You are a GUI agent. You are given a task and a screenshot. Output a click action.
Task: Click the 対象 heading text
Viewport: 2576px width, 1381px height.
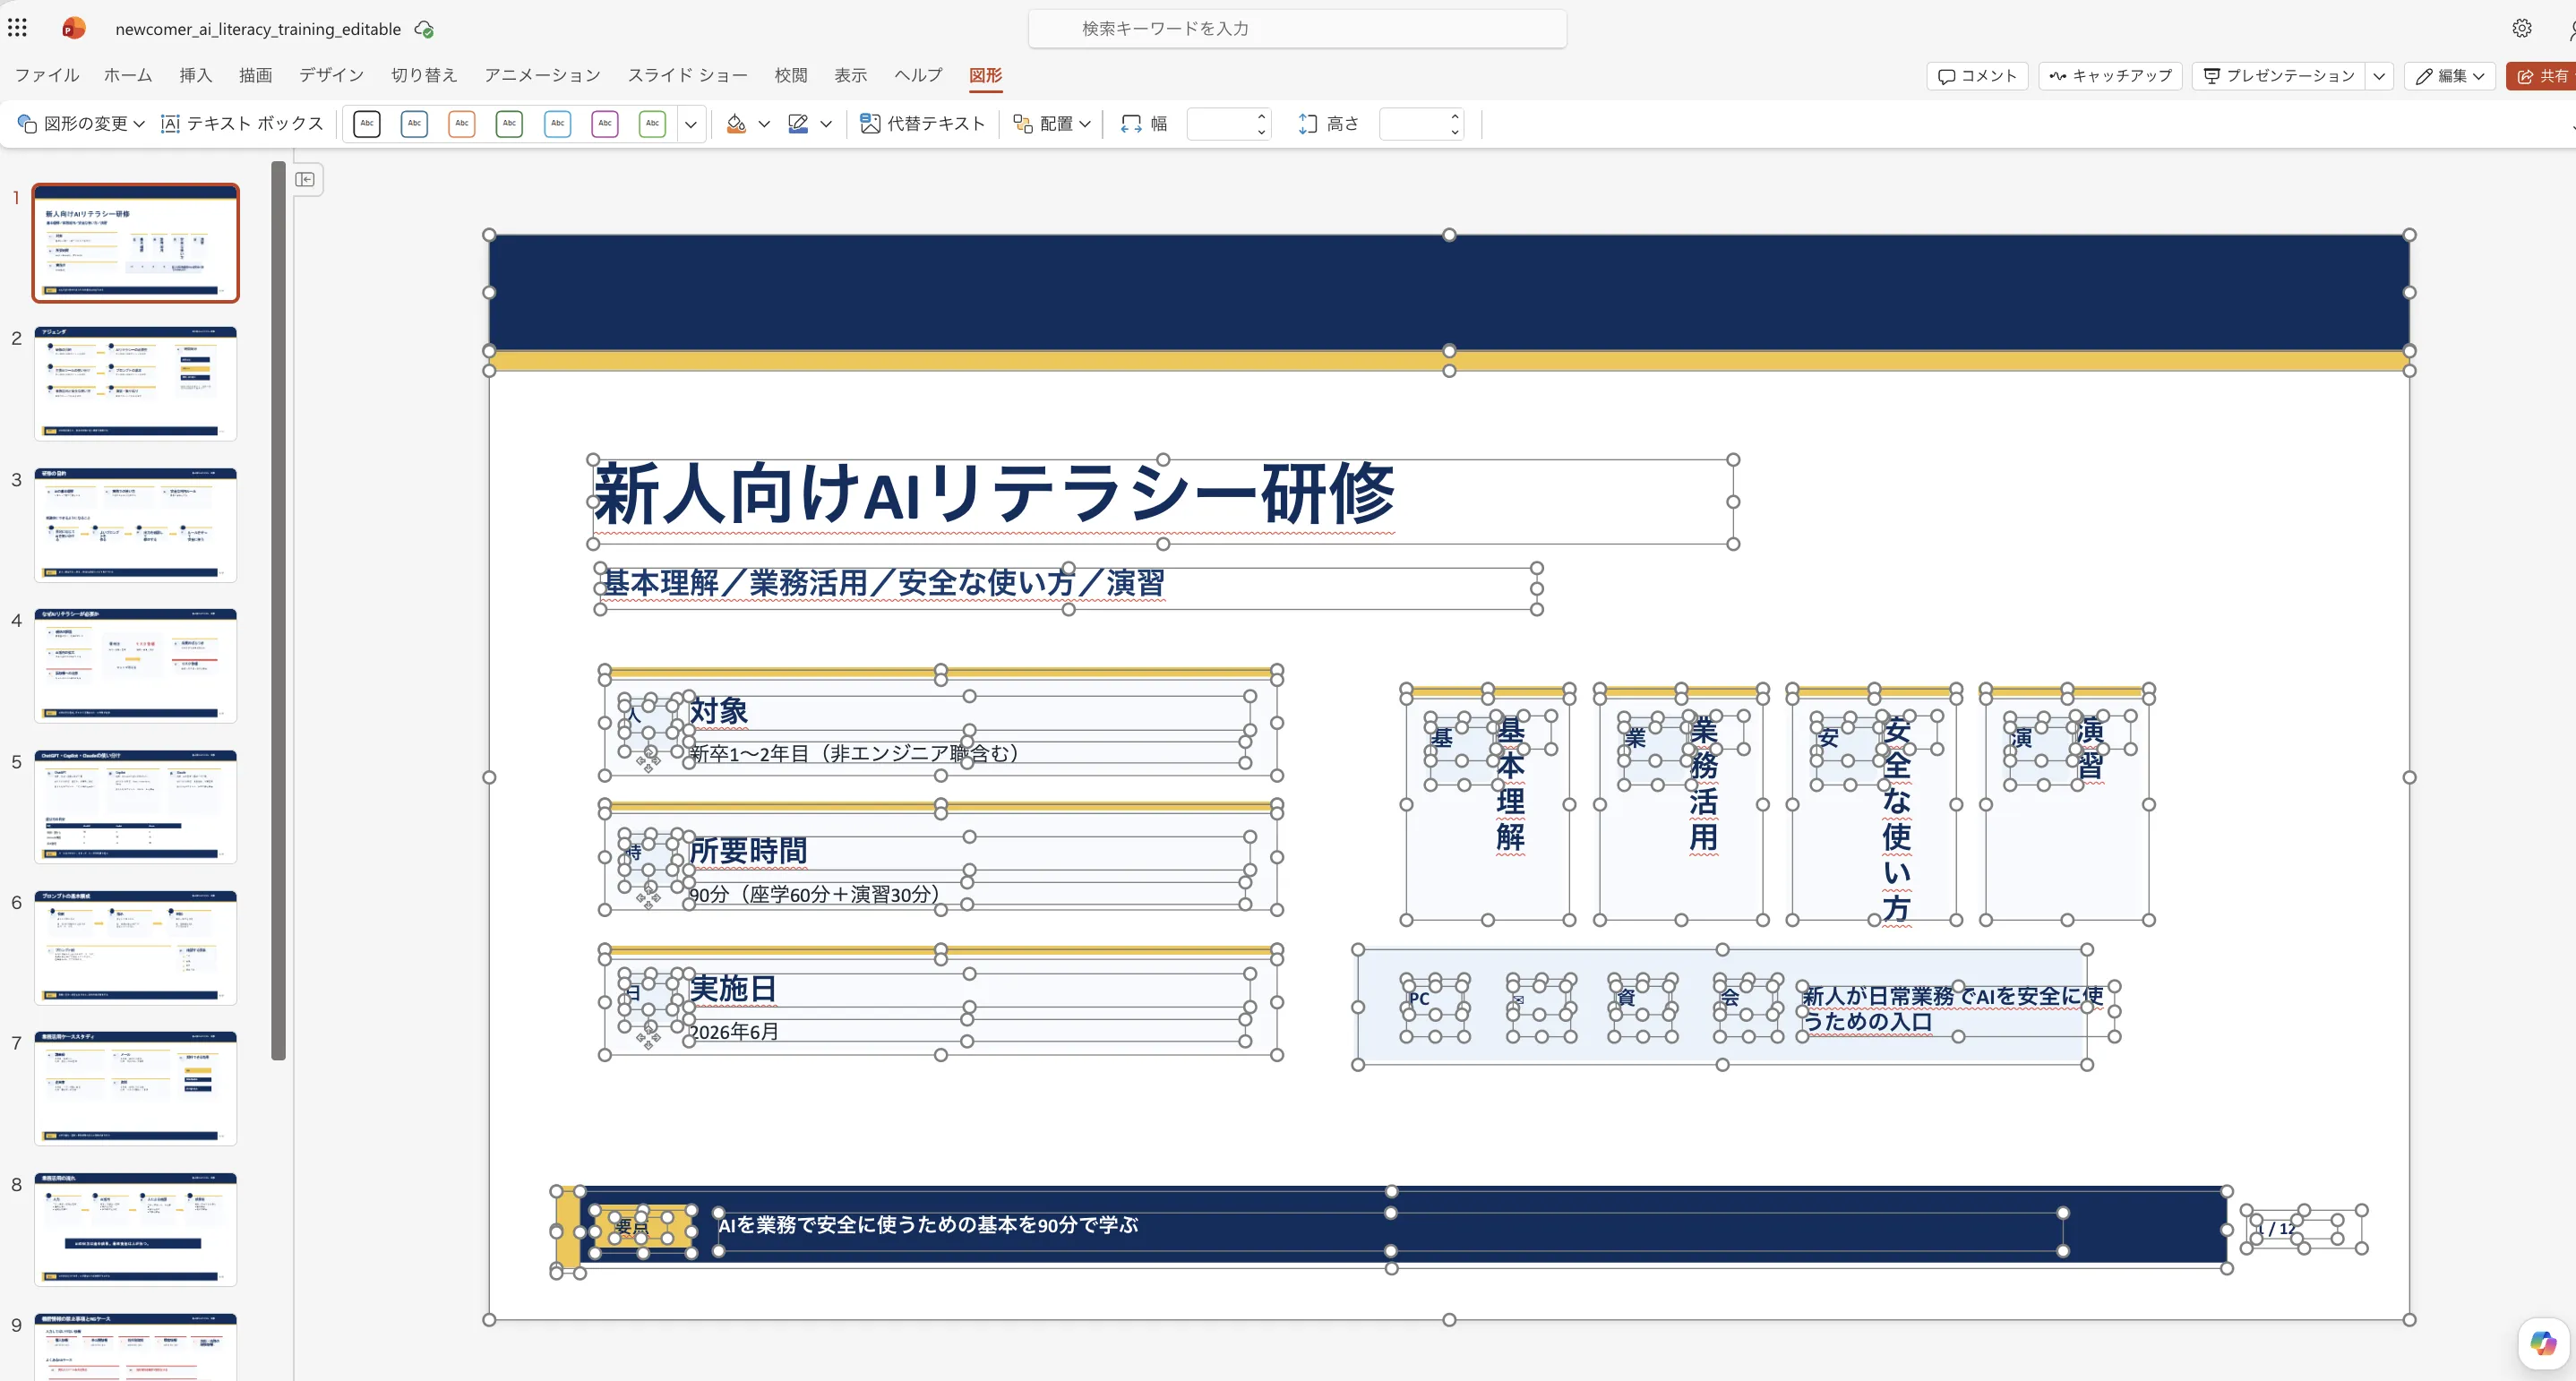point(719,711)
